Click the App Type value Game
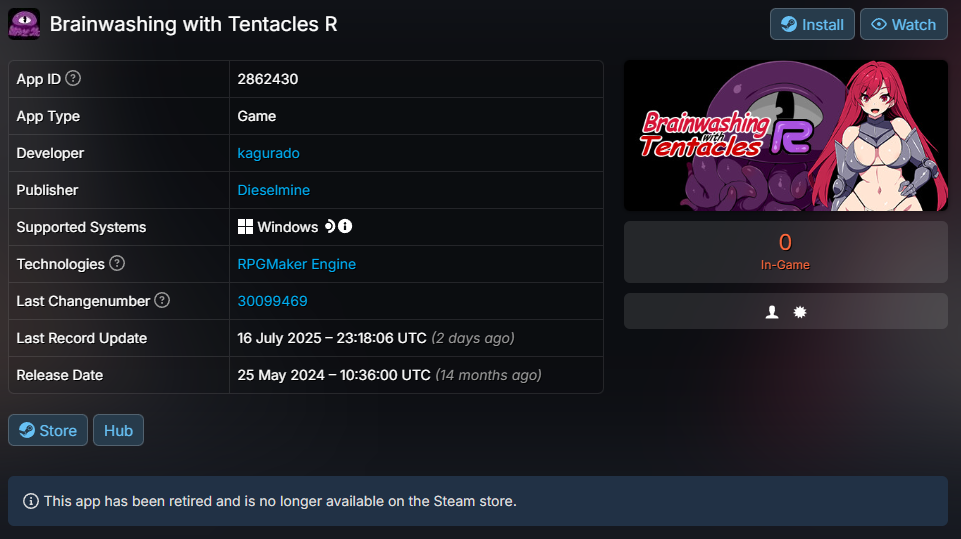Viewport: 961px width, 539px height. pos(257,117)
